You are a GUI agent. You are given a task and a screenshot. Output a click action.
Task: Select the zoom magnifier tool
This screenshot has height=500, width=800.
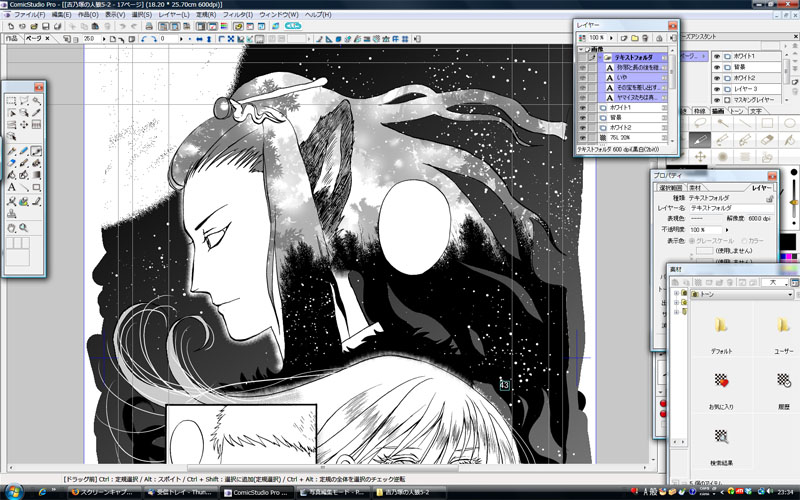pos(24,228)
